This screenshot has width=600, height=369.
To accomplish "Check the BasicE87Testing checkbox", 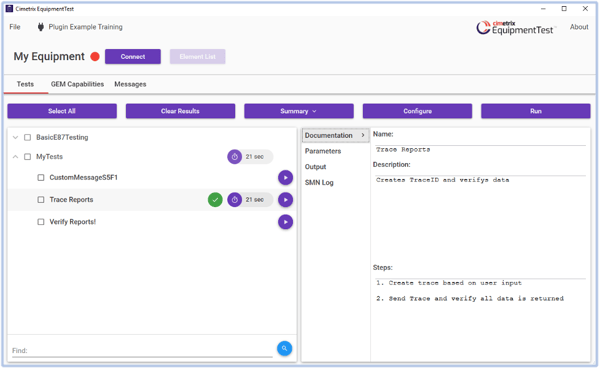I will (x=28, y=137).
